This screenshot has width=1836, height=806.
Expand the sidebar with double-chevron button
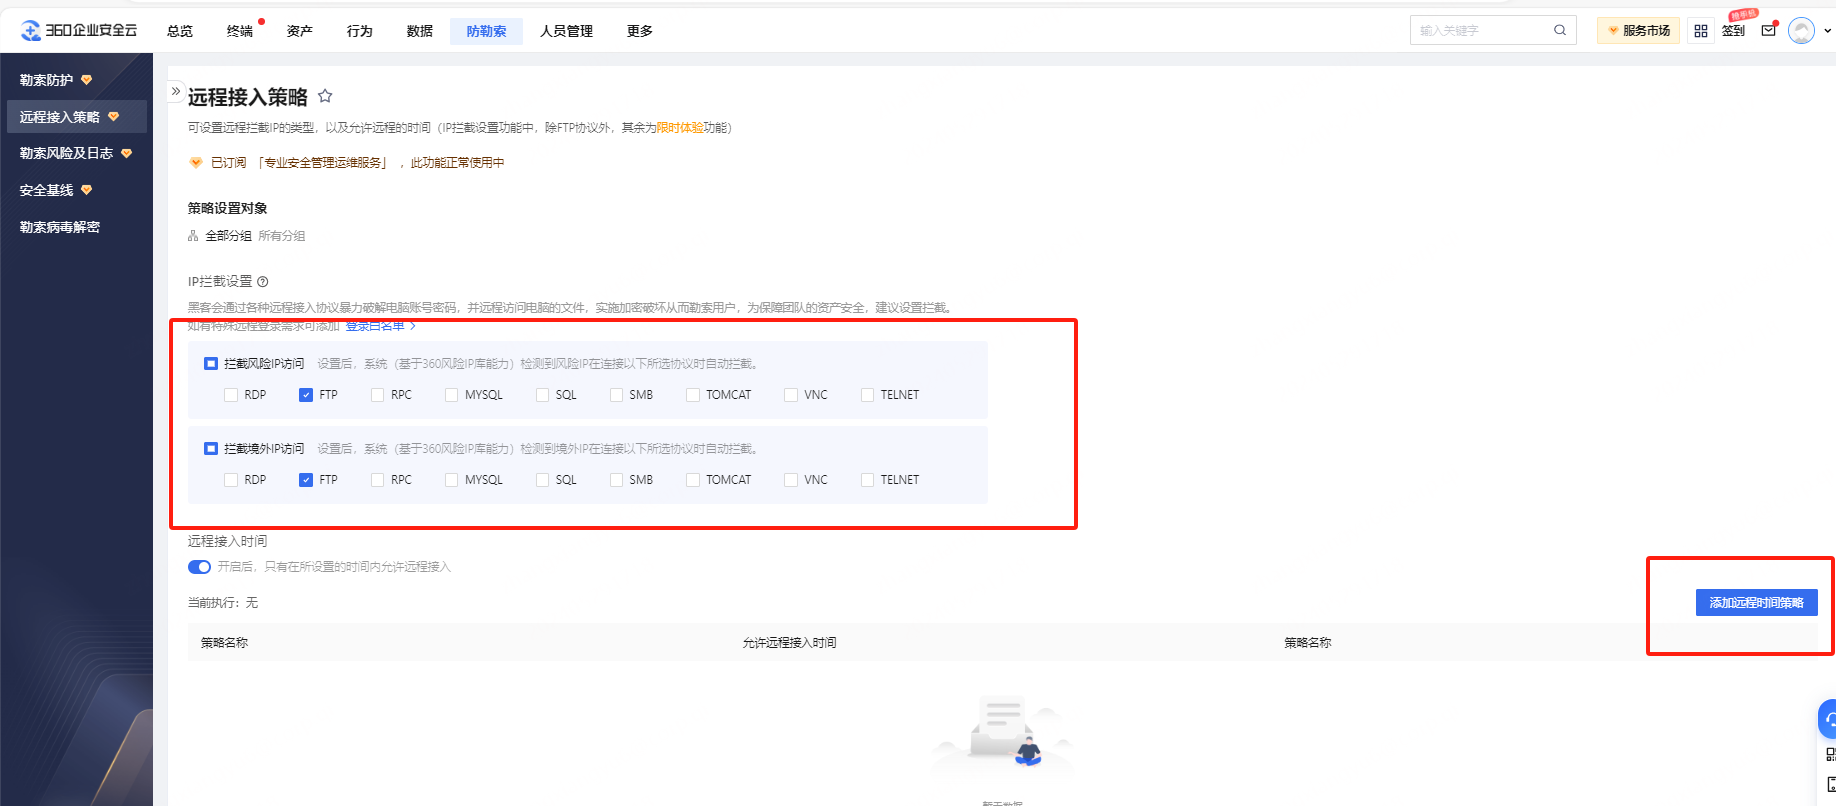pyautogui.click(x=176, y=91)
